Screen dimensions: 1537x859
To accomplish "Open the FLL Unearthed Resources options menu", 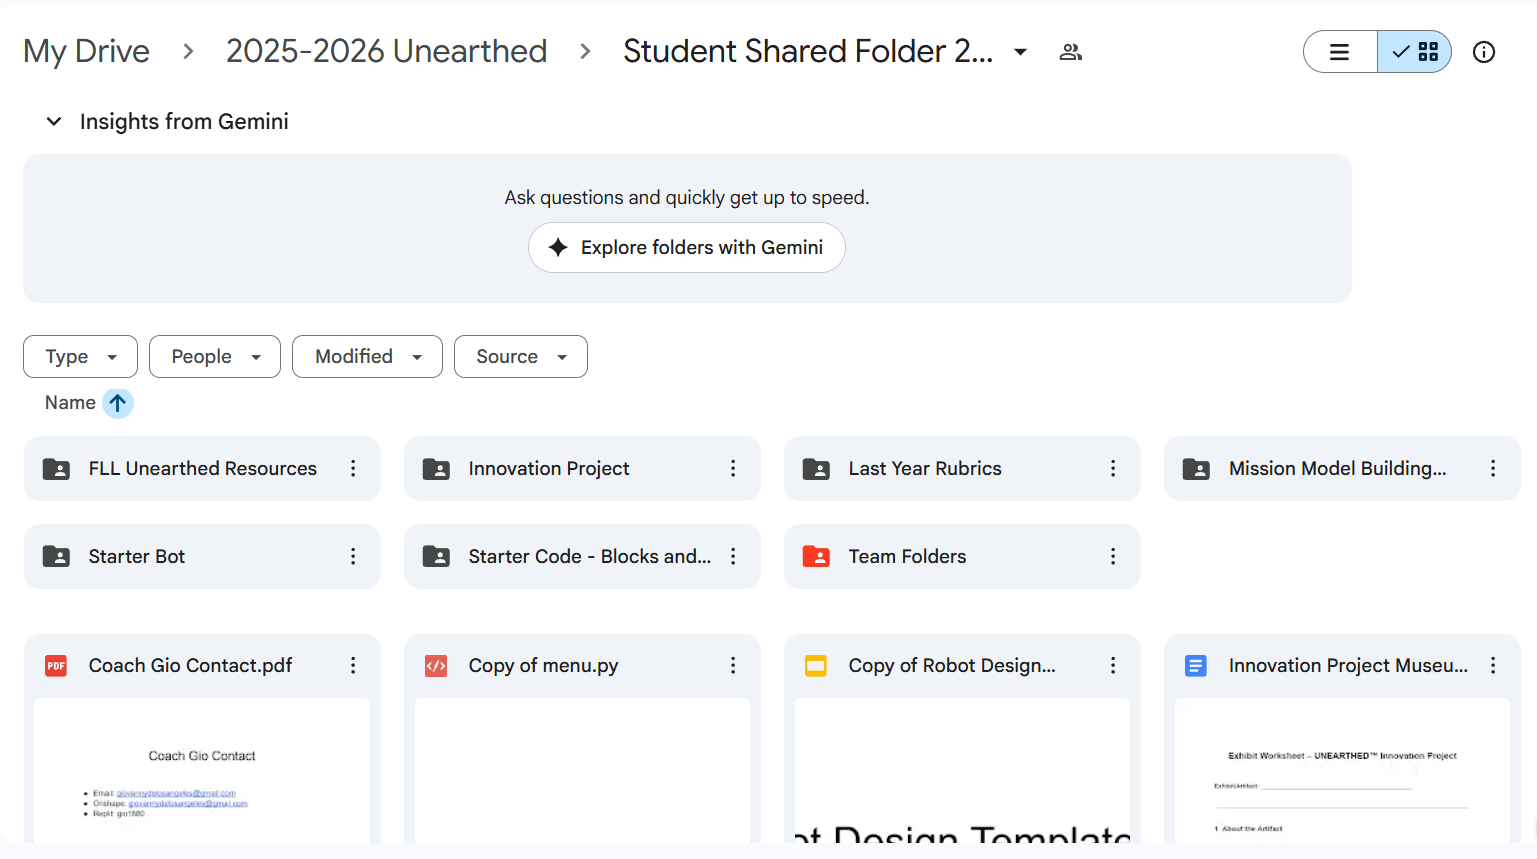I will [x=353, y=468].
